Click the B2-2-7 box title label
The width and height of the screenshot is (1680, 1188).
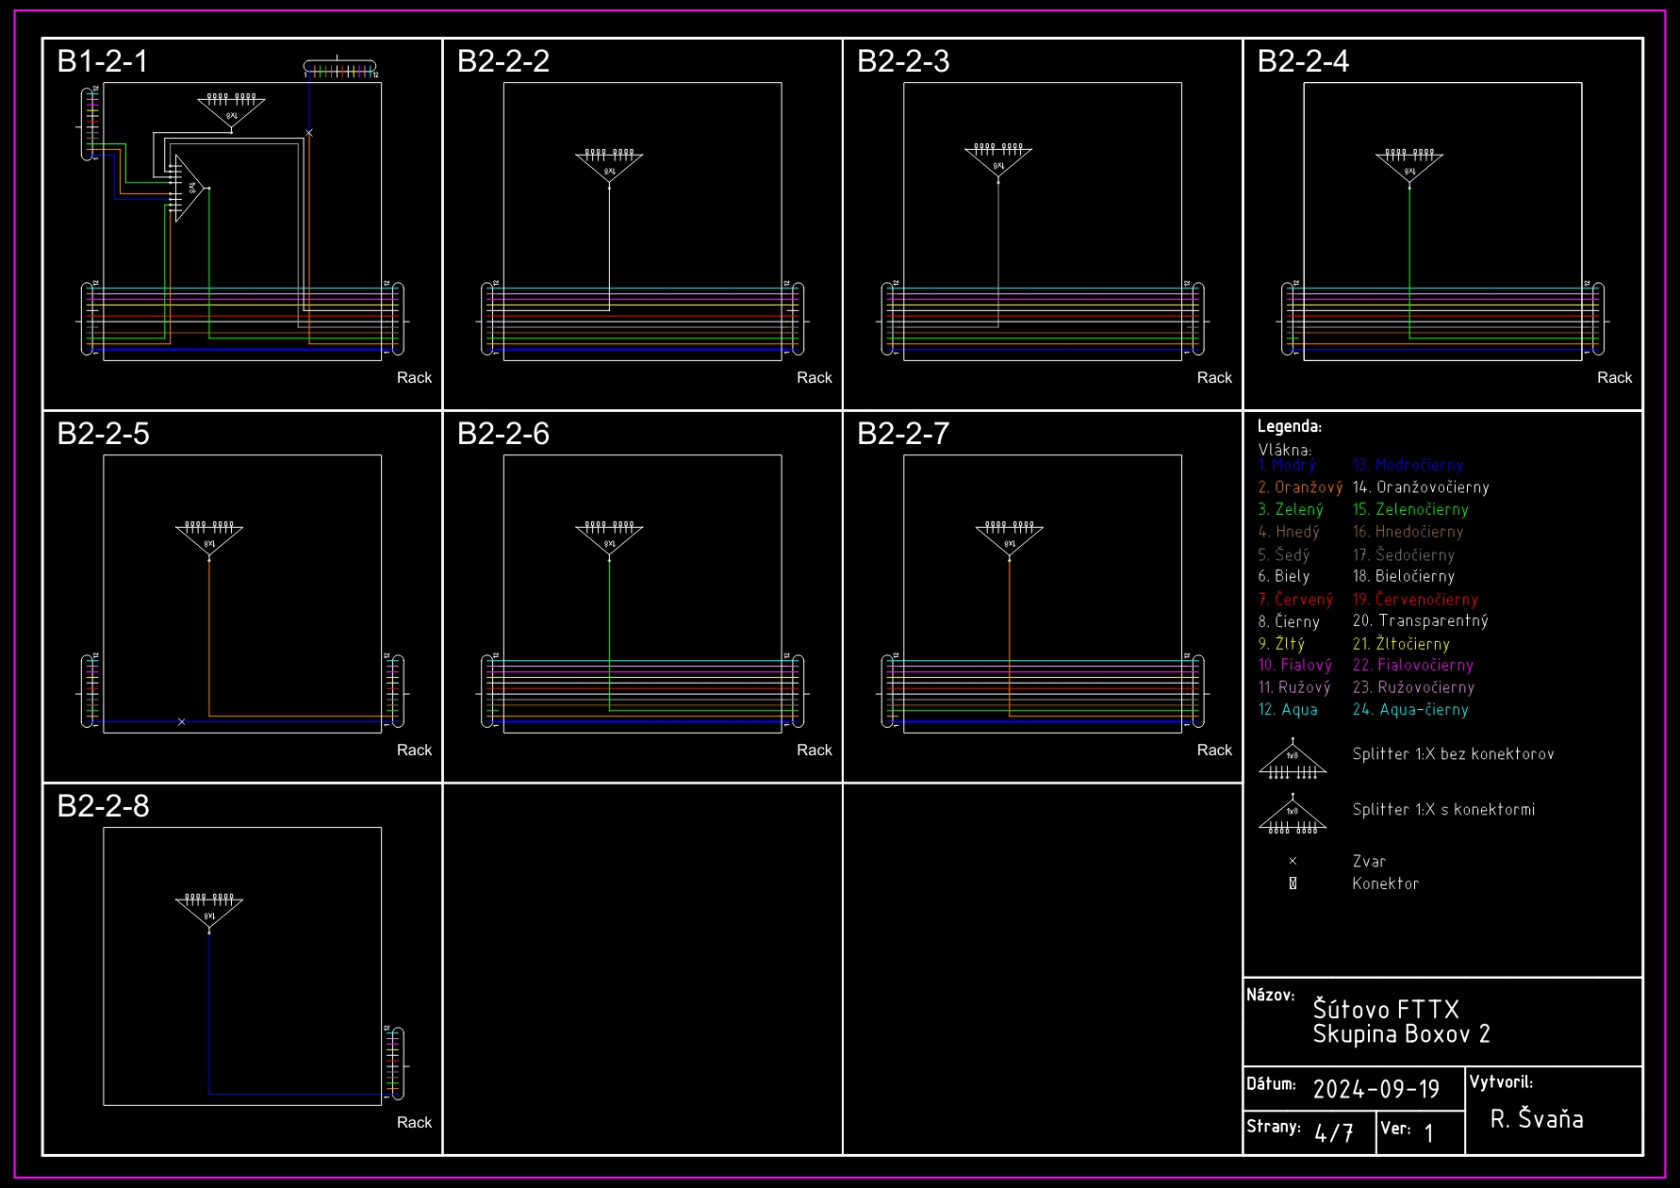tap(903, 434)
